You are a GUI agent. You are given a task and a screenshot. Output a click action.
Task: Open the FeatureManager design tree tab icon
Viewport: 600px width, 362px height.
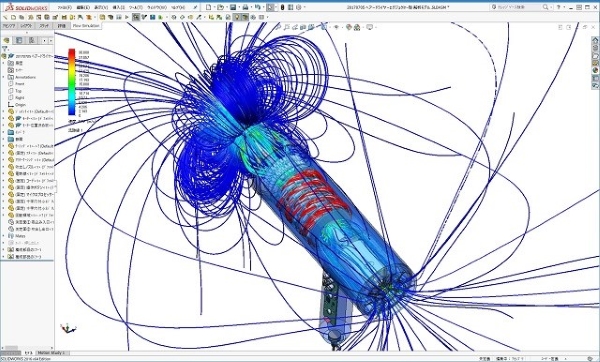(x=6, y=40)
